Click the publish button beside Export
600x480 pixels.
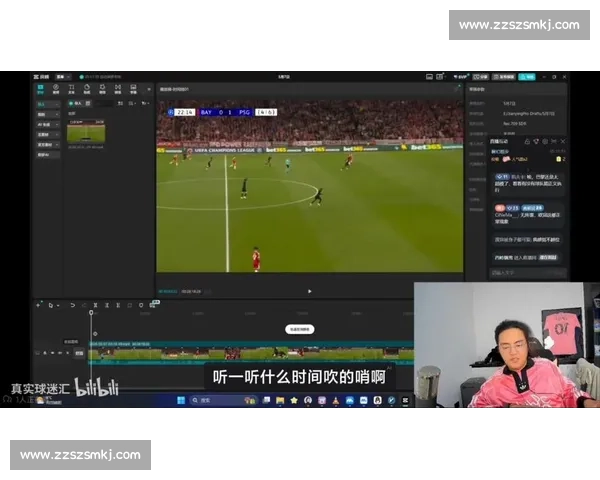coord(504,77)
